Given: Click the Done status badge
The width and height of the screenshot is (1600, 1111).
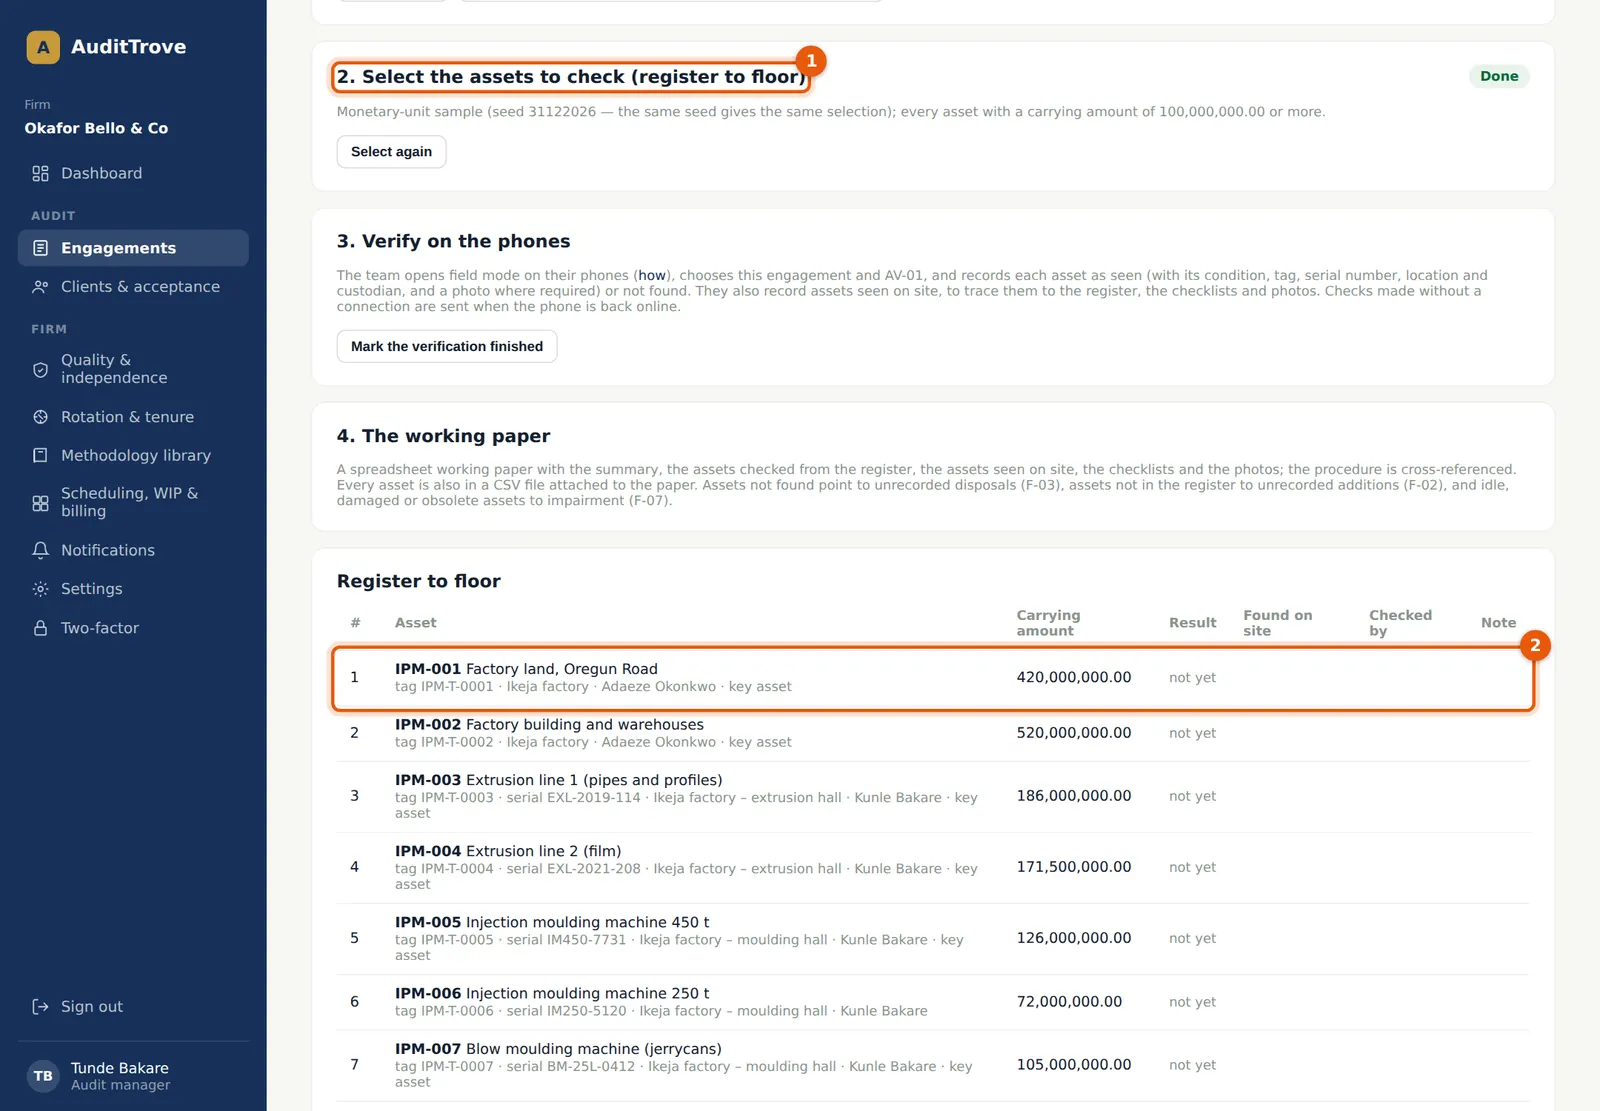Looking at the screenshot, I should [1499, 76].
